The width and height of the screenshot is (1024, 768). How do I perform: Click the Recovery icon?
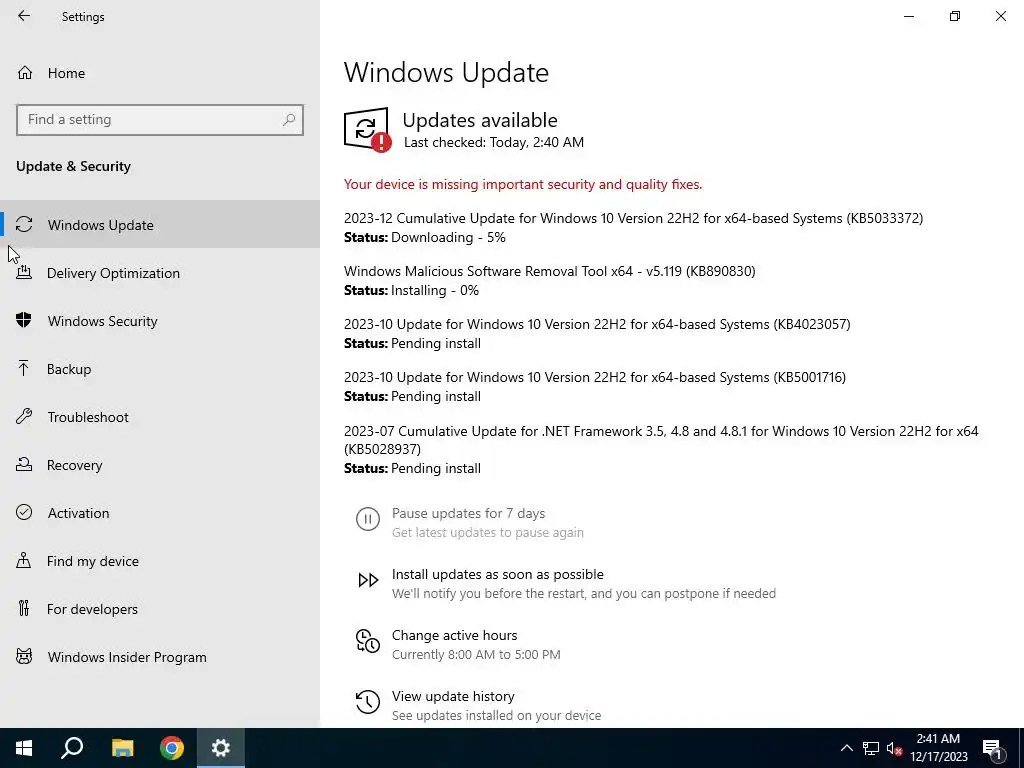pyautogui.click(x=24, y=464)
